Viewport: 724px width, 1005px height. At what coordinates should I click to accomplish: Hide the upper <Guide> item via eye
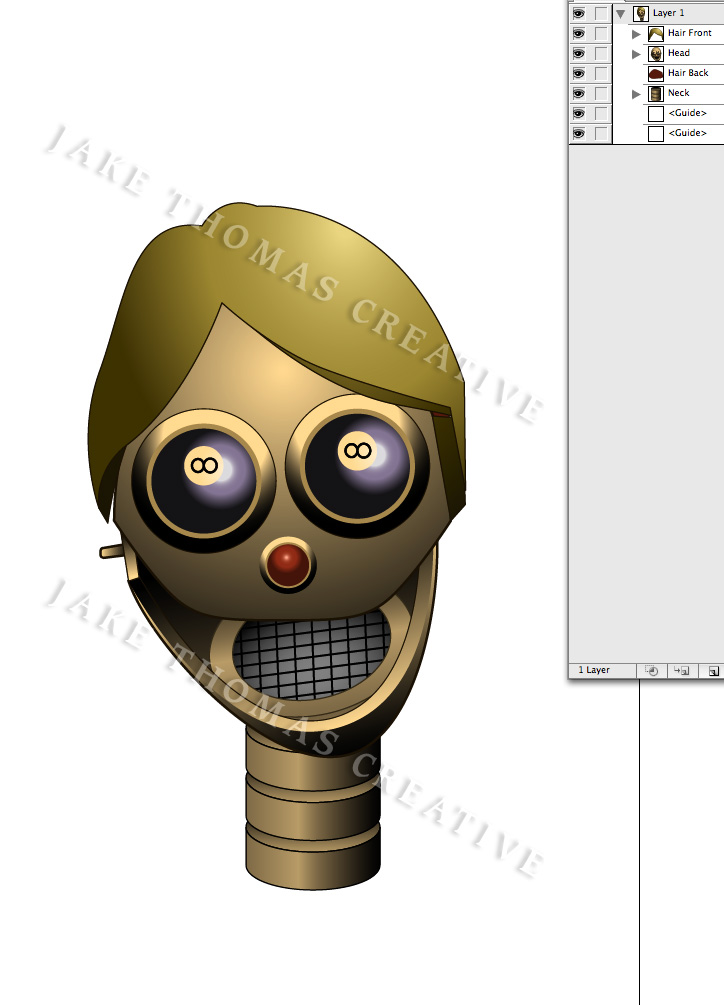point(579,113)
